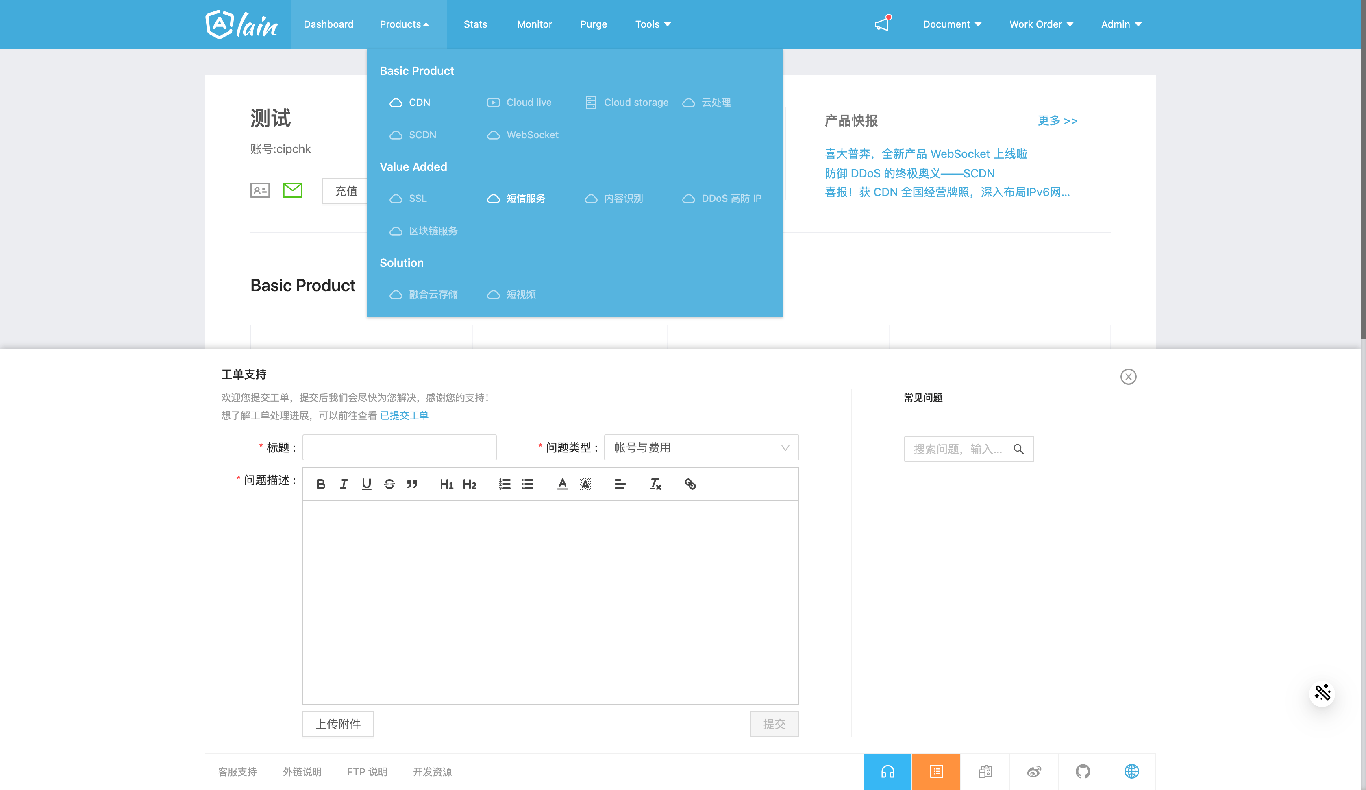Screen dimensions: 1366x790
Task: Create an ordered numbered list
Action: (x=505, y=484)
